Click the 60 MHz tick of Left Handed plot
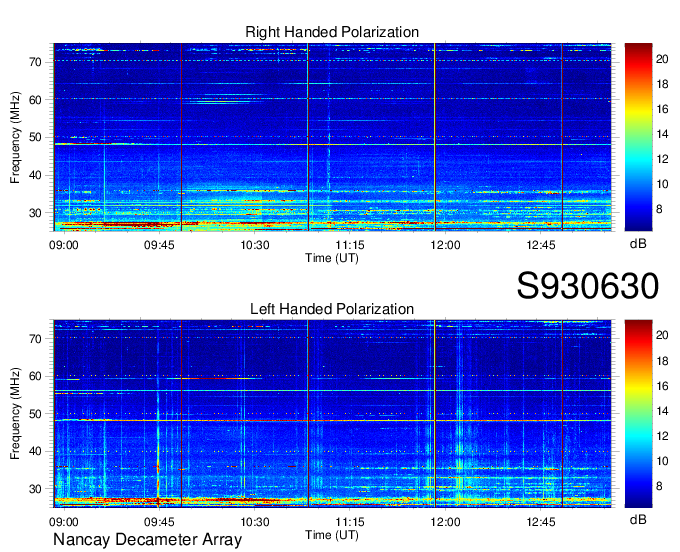The height and width of the screenshot is (552, 680). click(36, 376)
